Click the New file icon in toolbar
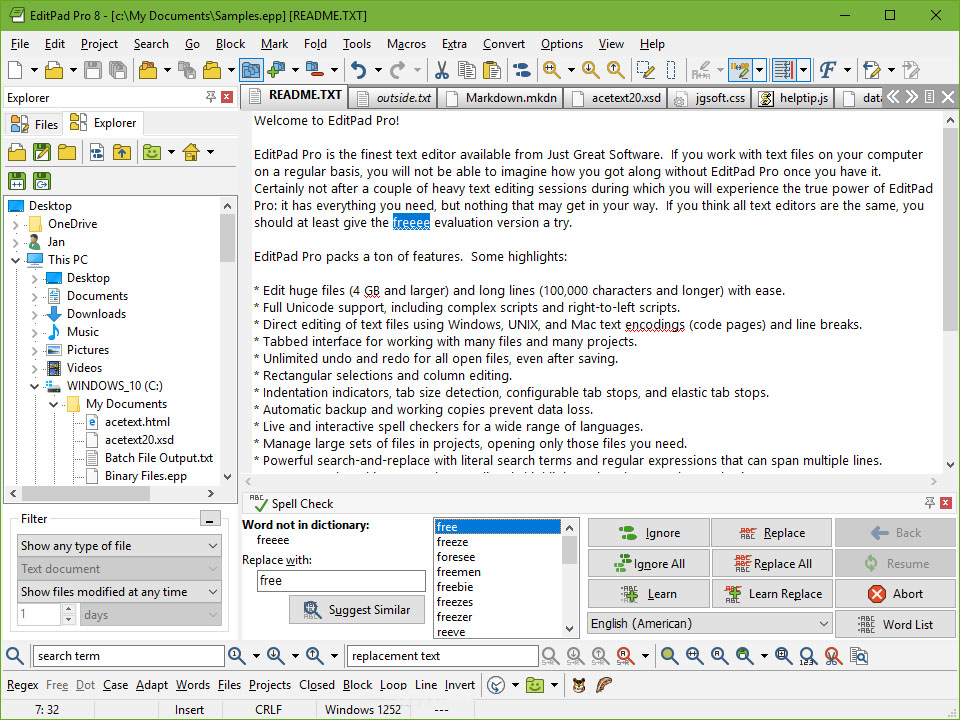 [15, 70]
